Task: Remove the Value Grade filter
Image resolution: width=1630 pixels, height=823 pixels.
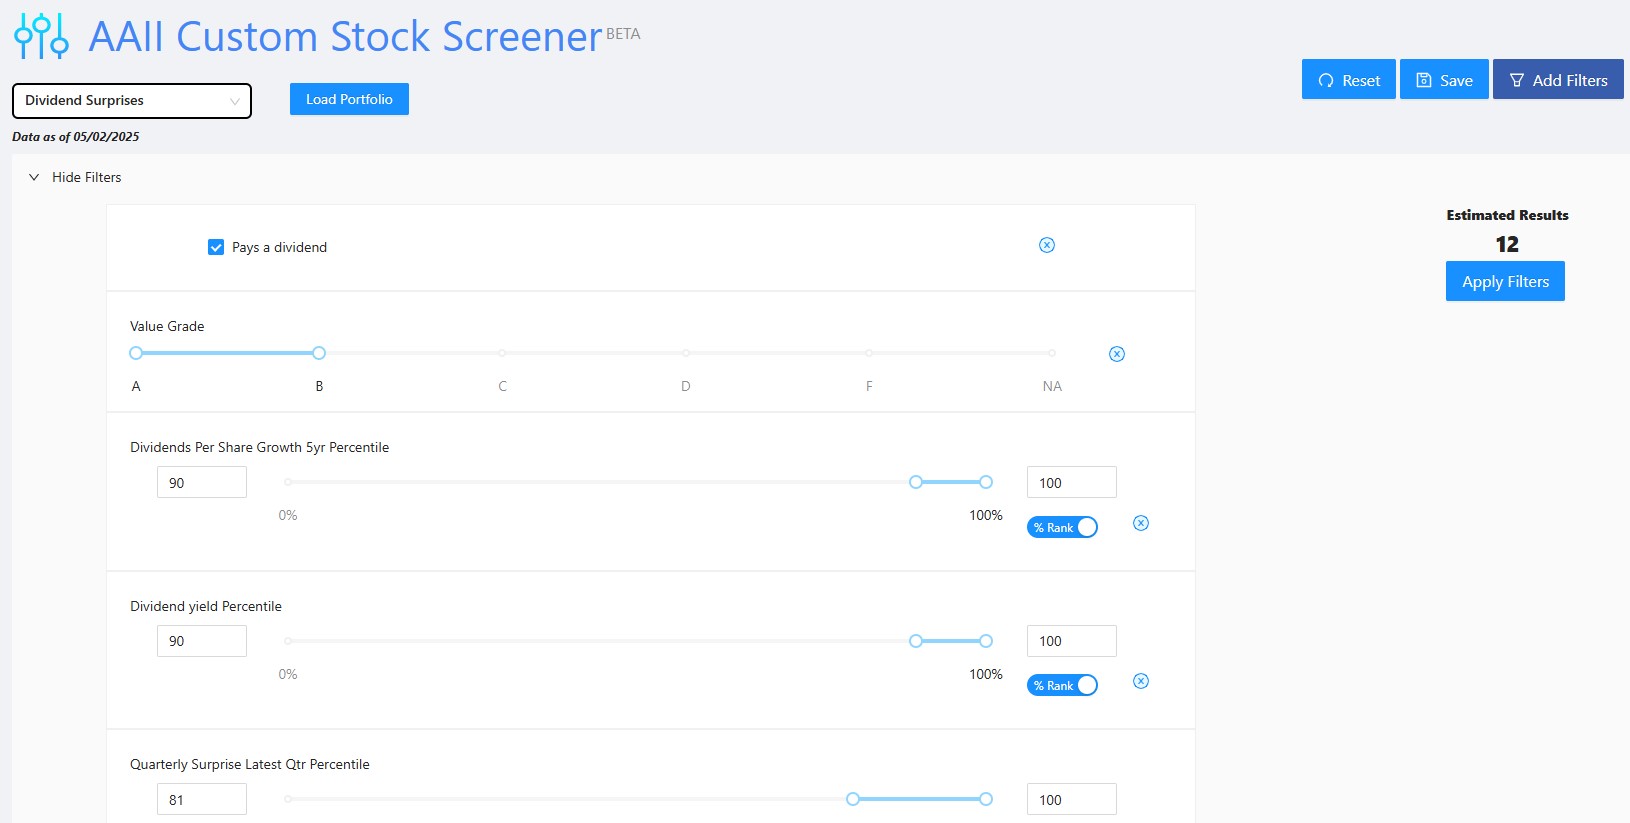Action: (1117, 354)
